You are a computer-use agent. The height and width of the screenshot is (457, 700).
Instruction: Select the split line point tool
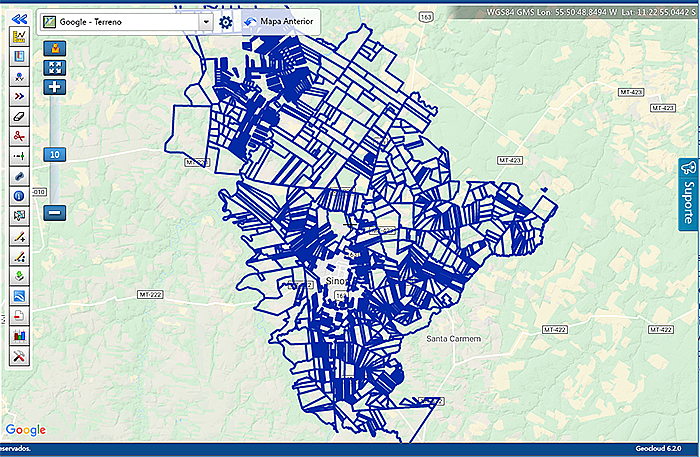point(19,156)
